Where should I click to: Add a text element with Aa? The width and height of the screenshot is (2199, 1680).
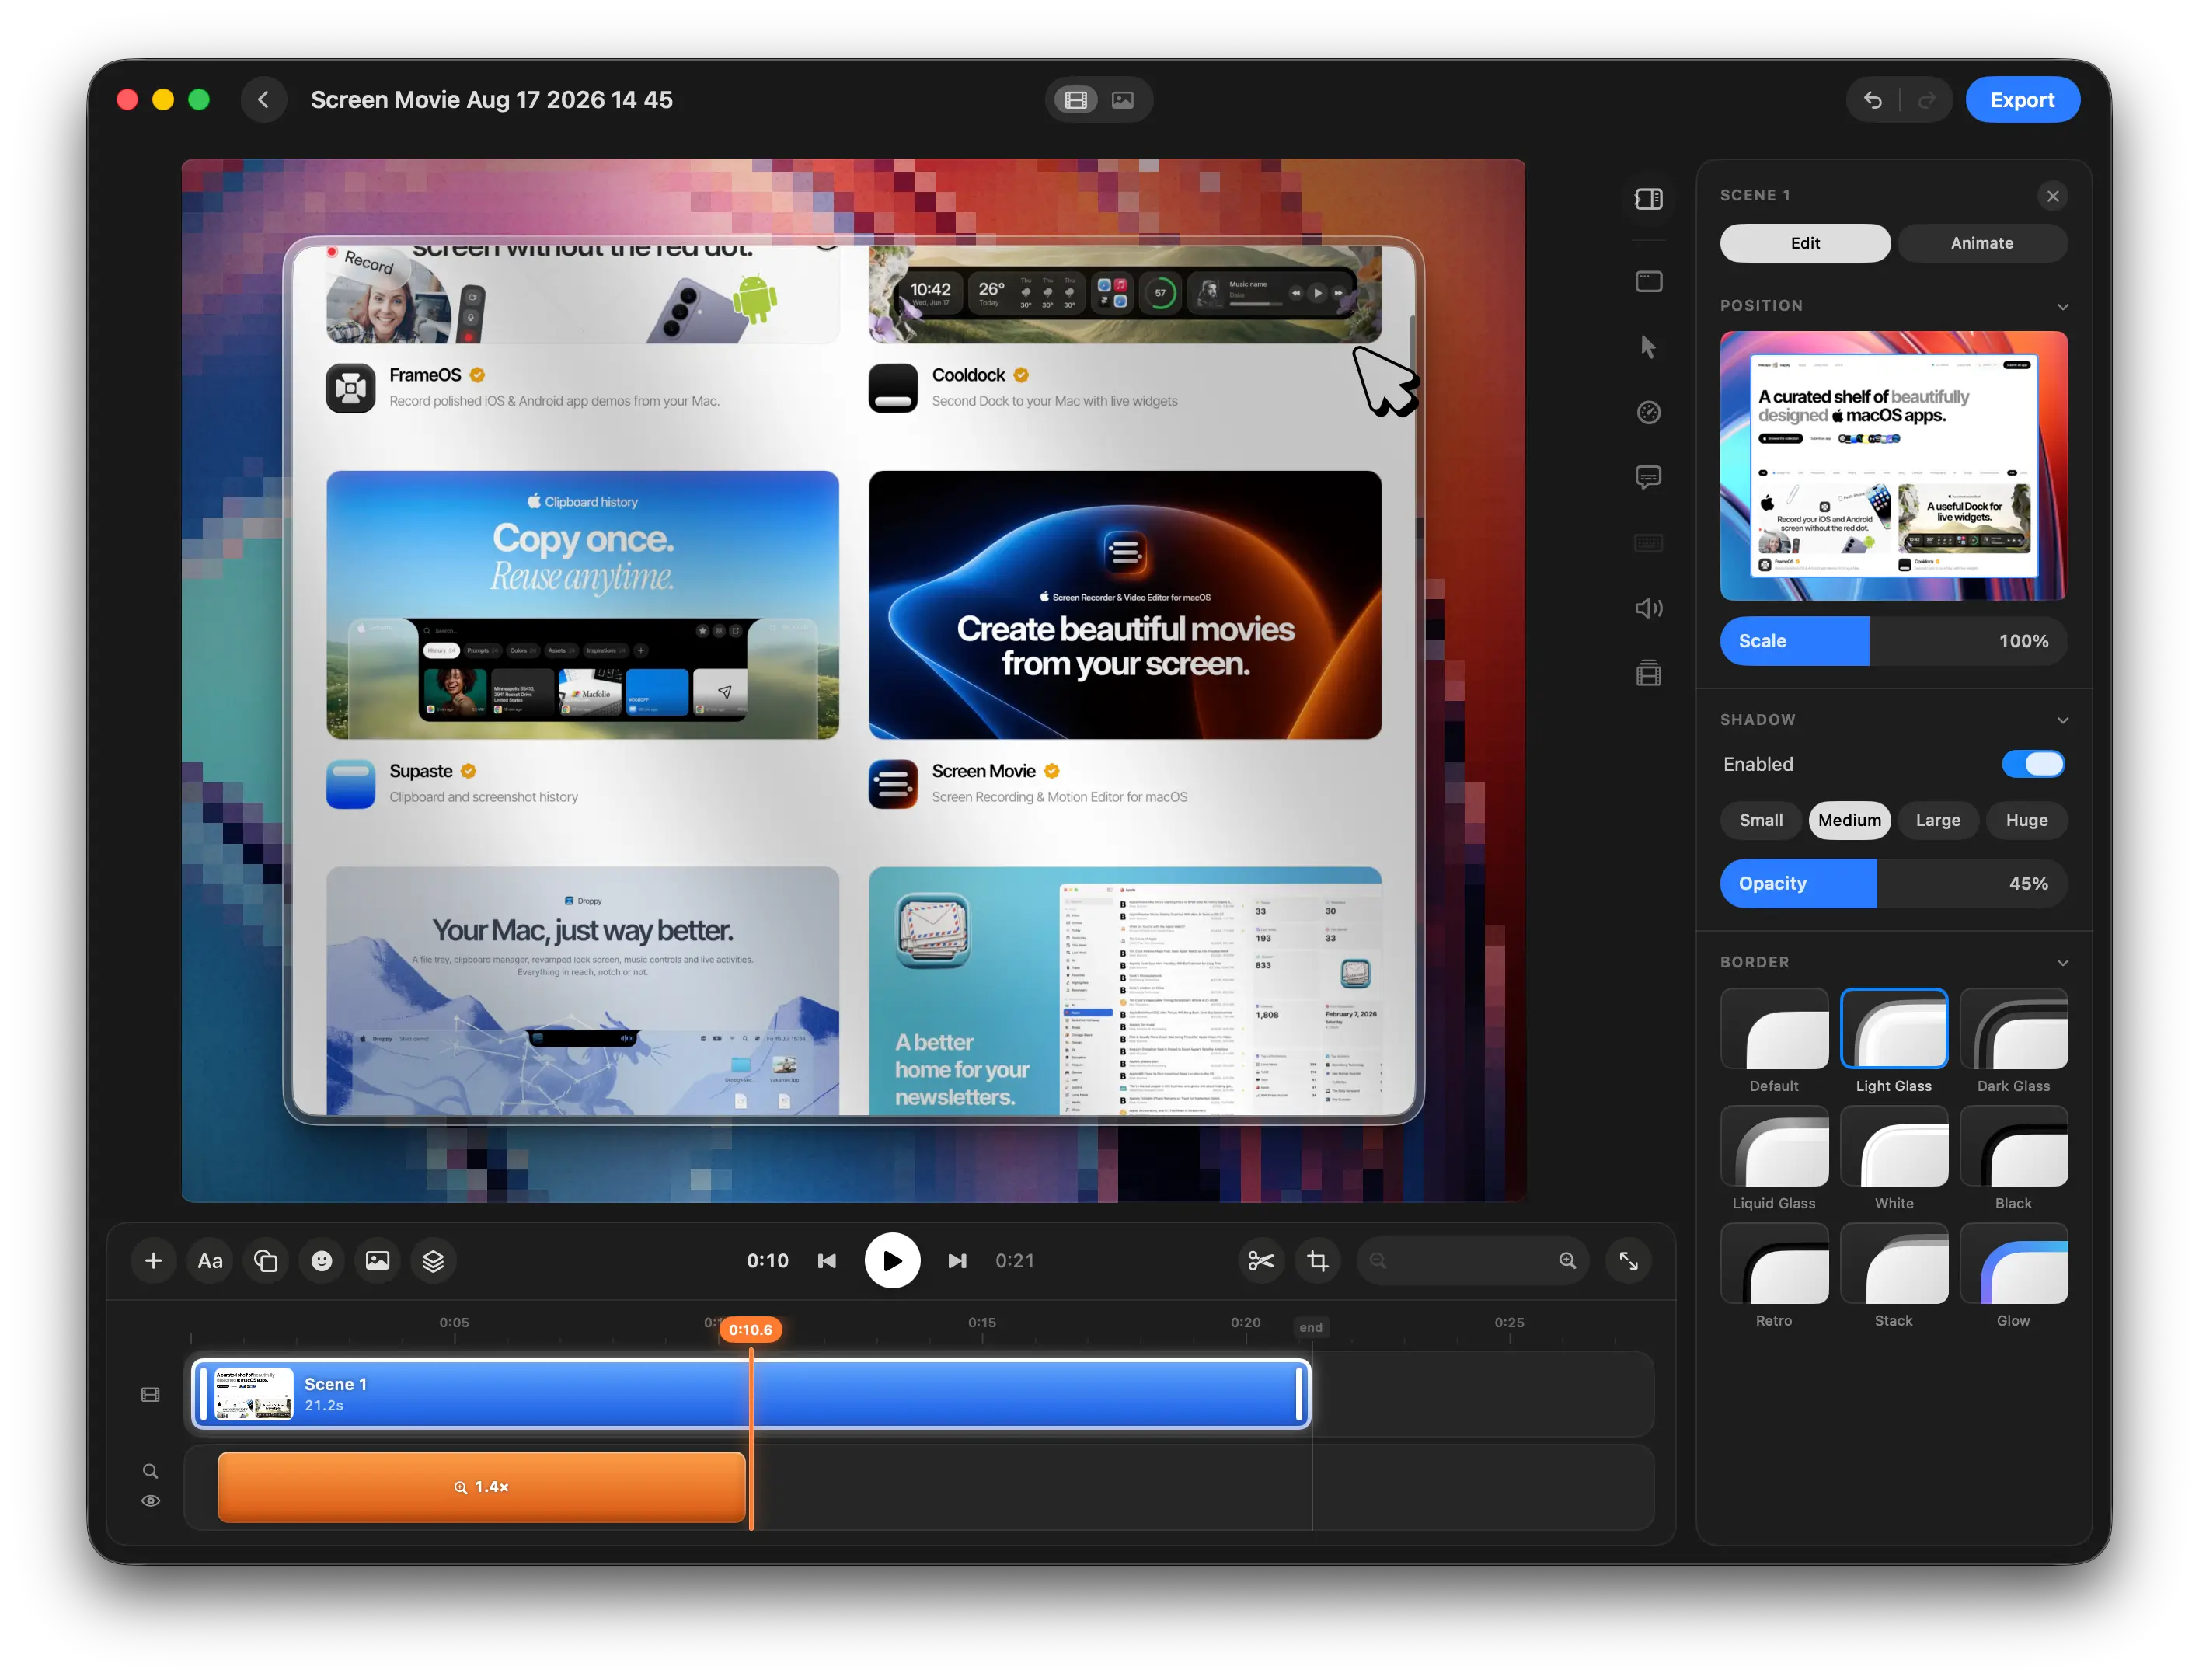[210, 1261]
